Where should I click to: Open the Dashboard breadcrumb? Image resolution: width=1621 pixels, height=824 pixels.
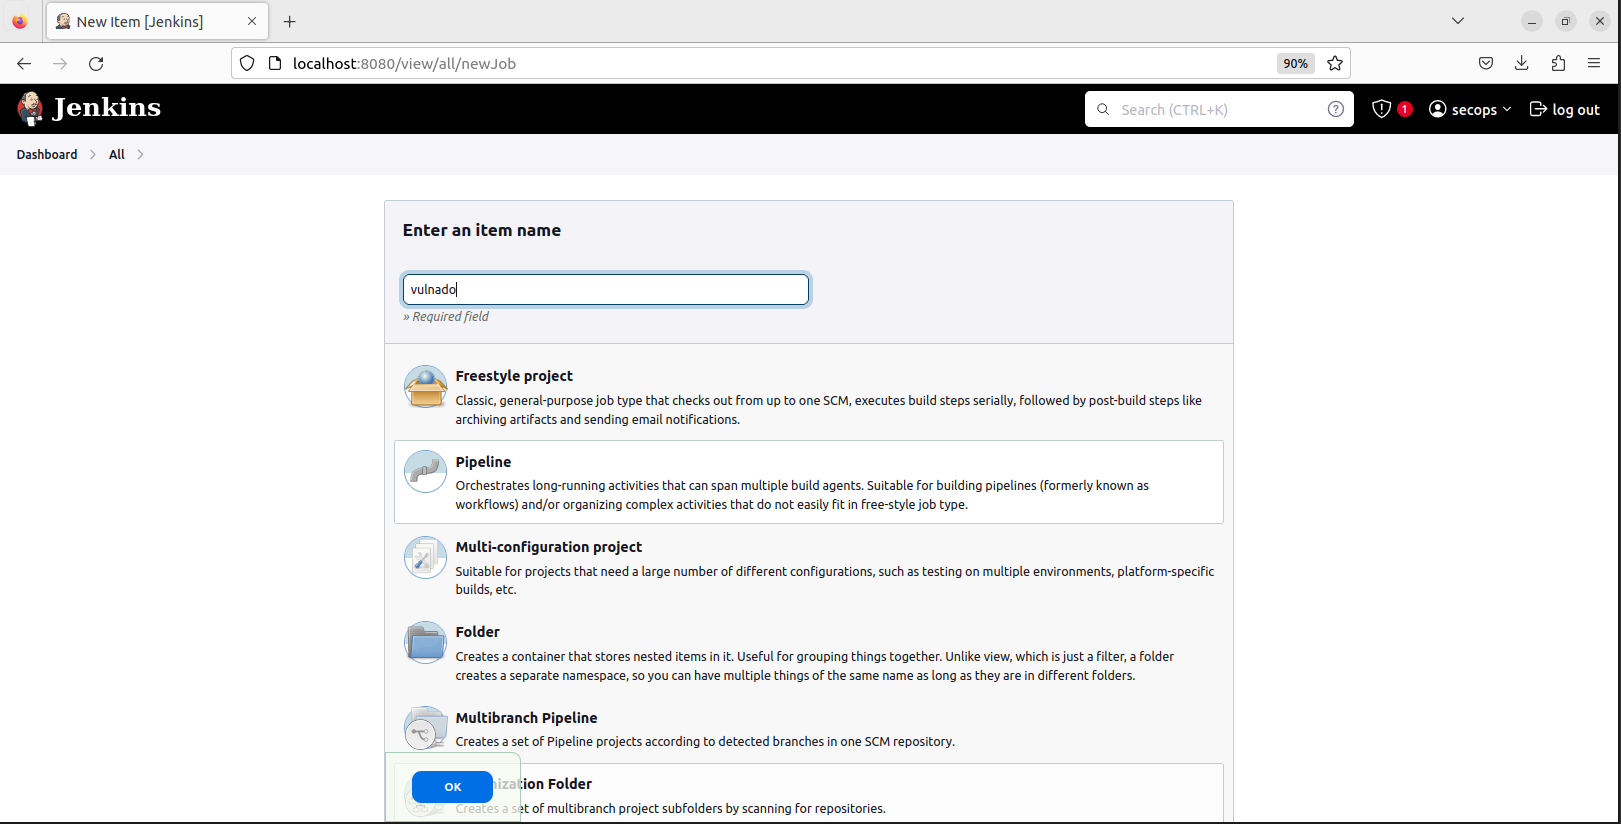[x=47, y=154]
